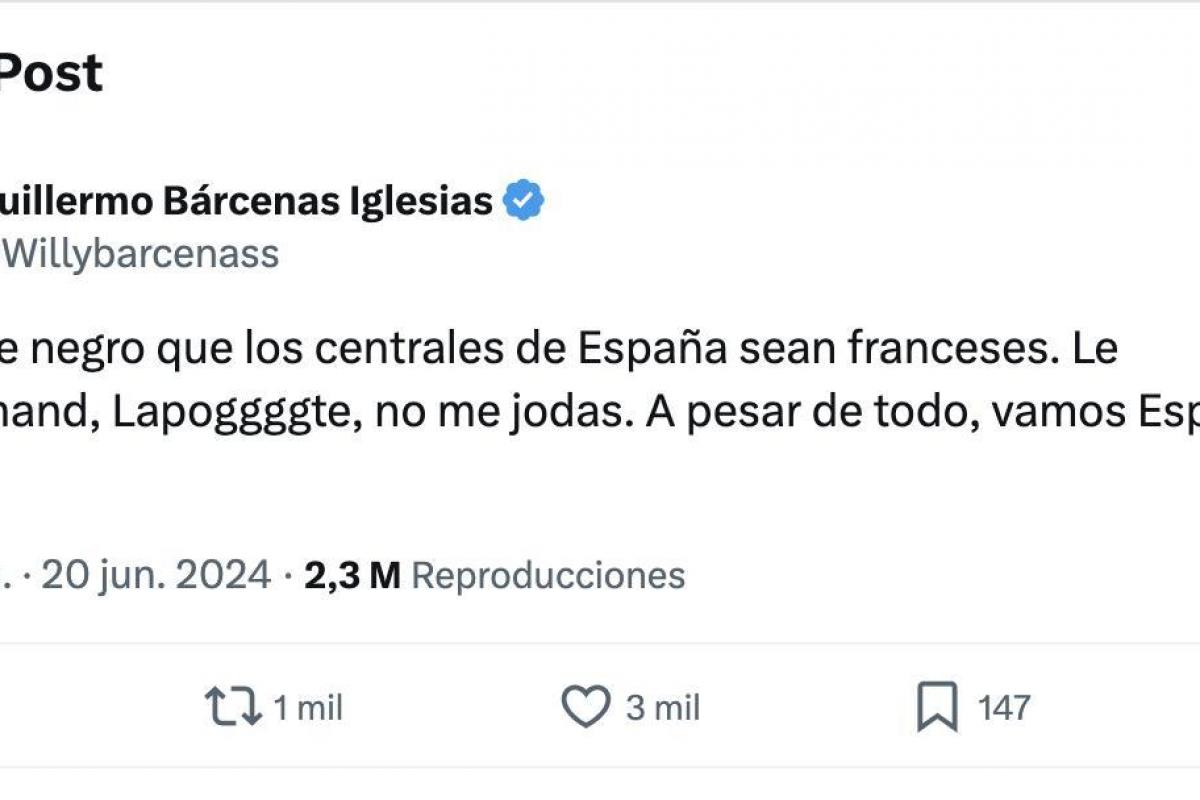The height and width of the screenshot is (800, 1200).
Task: Open the "3 mil" likes count
Action: [663, 709]
